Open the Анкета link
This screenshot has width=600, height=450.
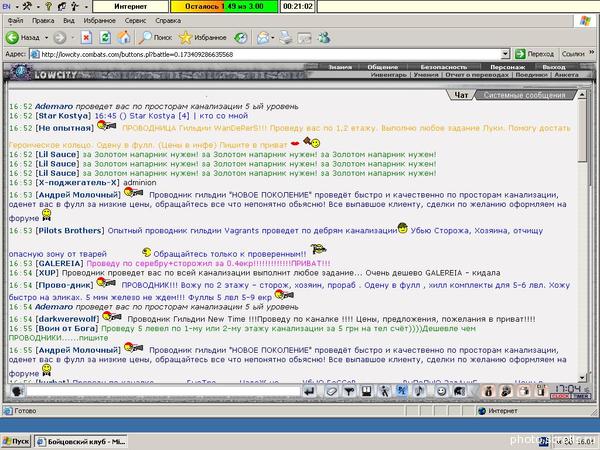coord(566,75)
